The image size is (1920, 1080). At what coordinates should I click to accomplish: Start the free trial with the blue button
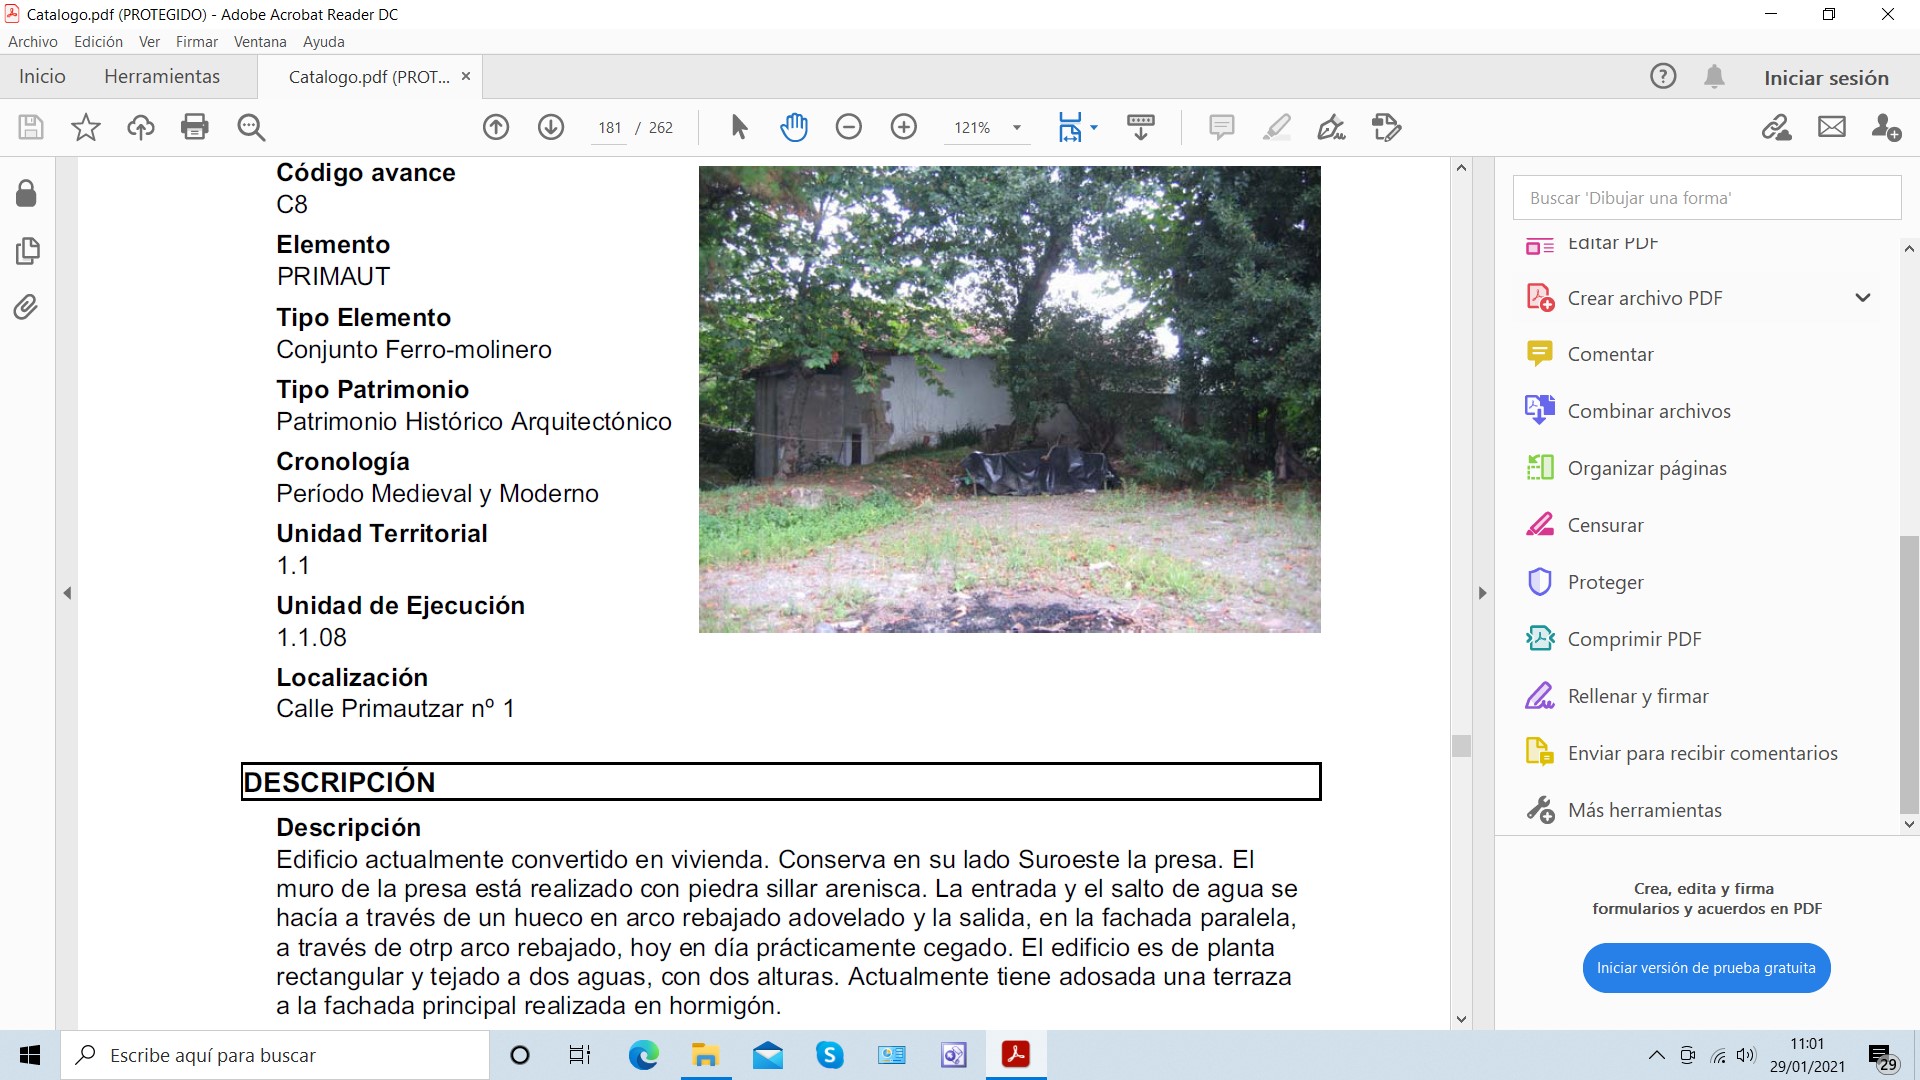click(x=1706, y=968)
